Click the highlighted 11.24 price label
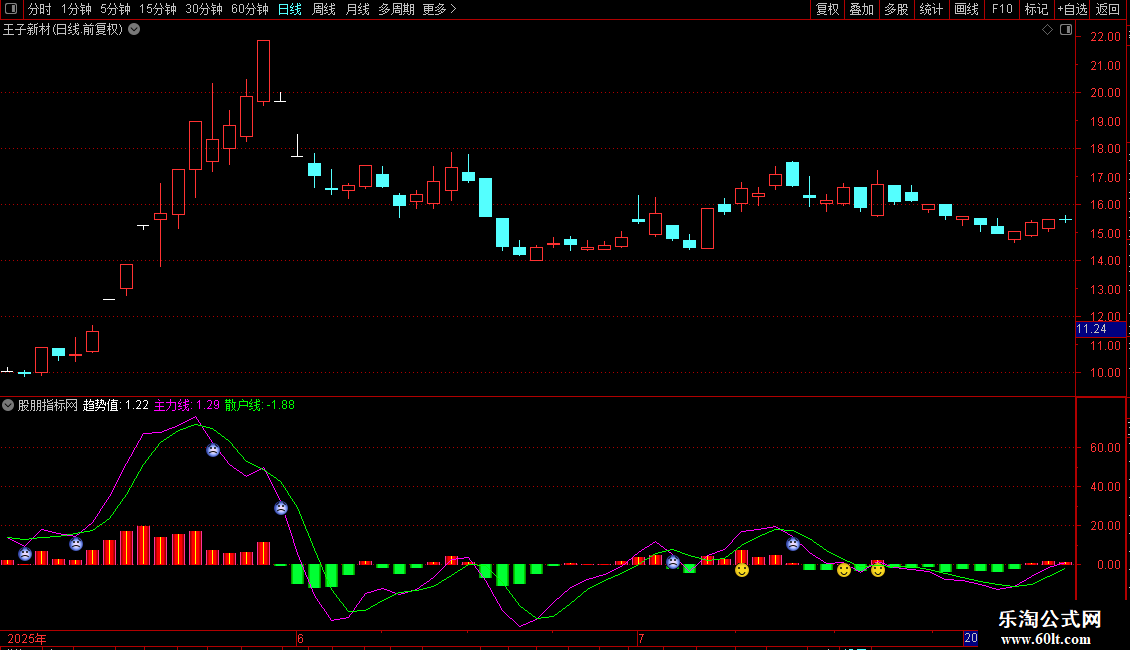The width and height of the screenshot is (1130, 650). [1100, 329]
